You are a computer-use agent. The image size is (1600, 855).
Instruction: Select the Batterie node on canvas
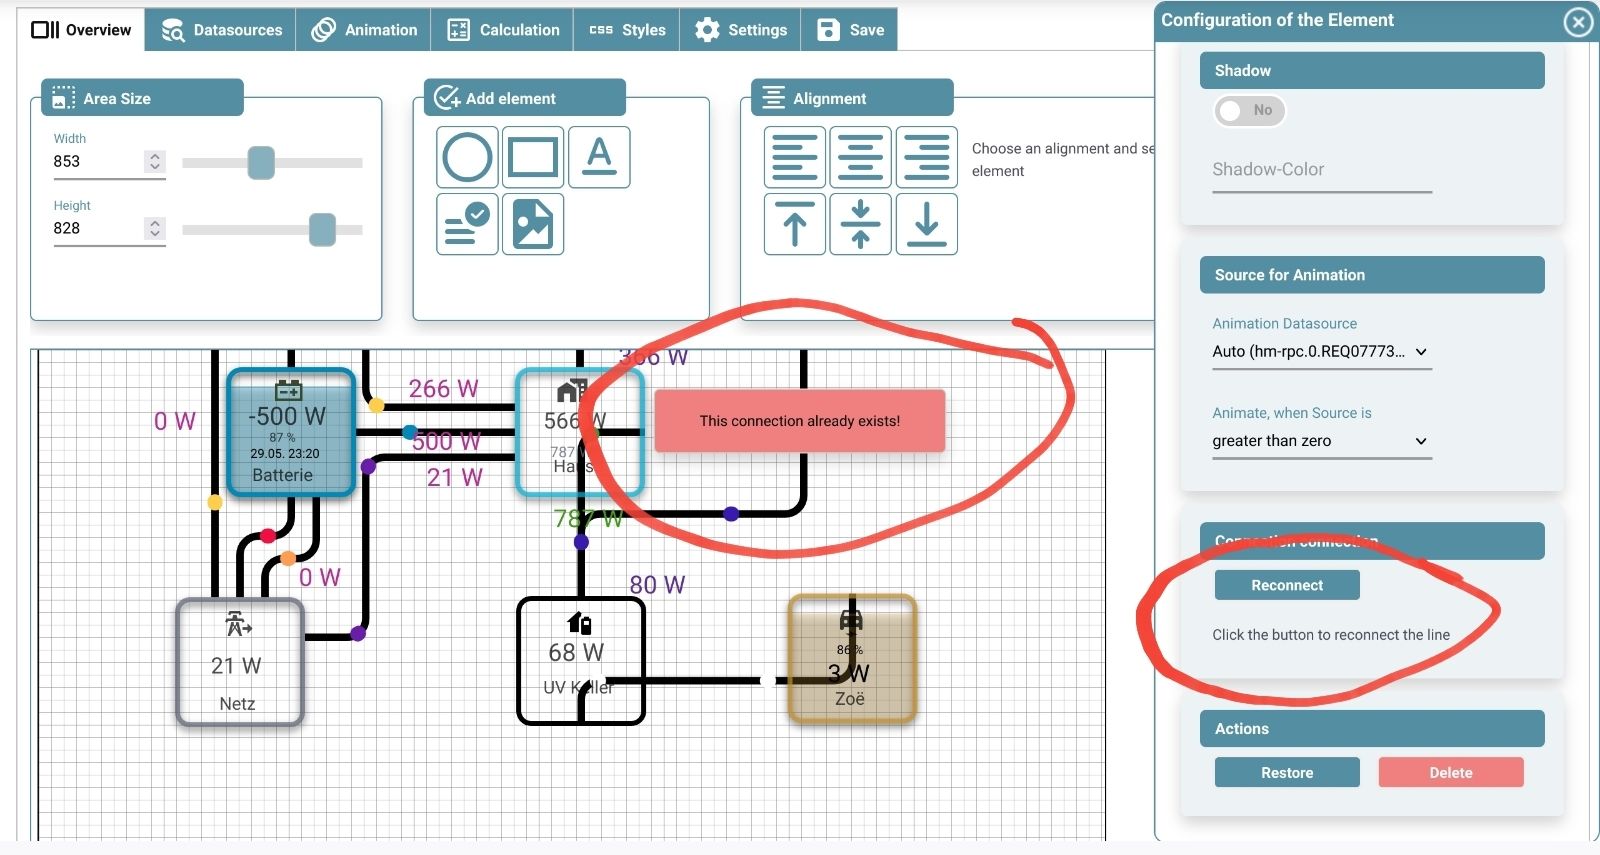pyautogui.click(x=291, y=432)
